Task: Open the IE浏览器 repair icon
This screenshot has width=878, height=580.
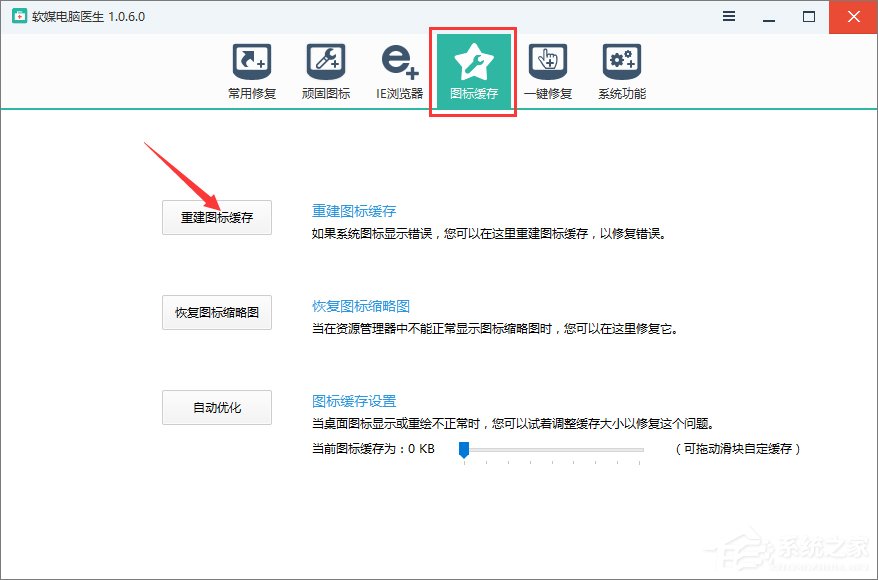Action: 398,60
